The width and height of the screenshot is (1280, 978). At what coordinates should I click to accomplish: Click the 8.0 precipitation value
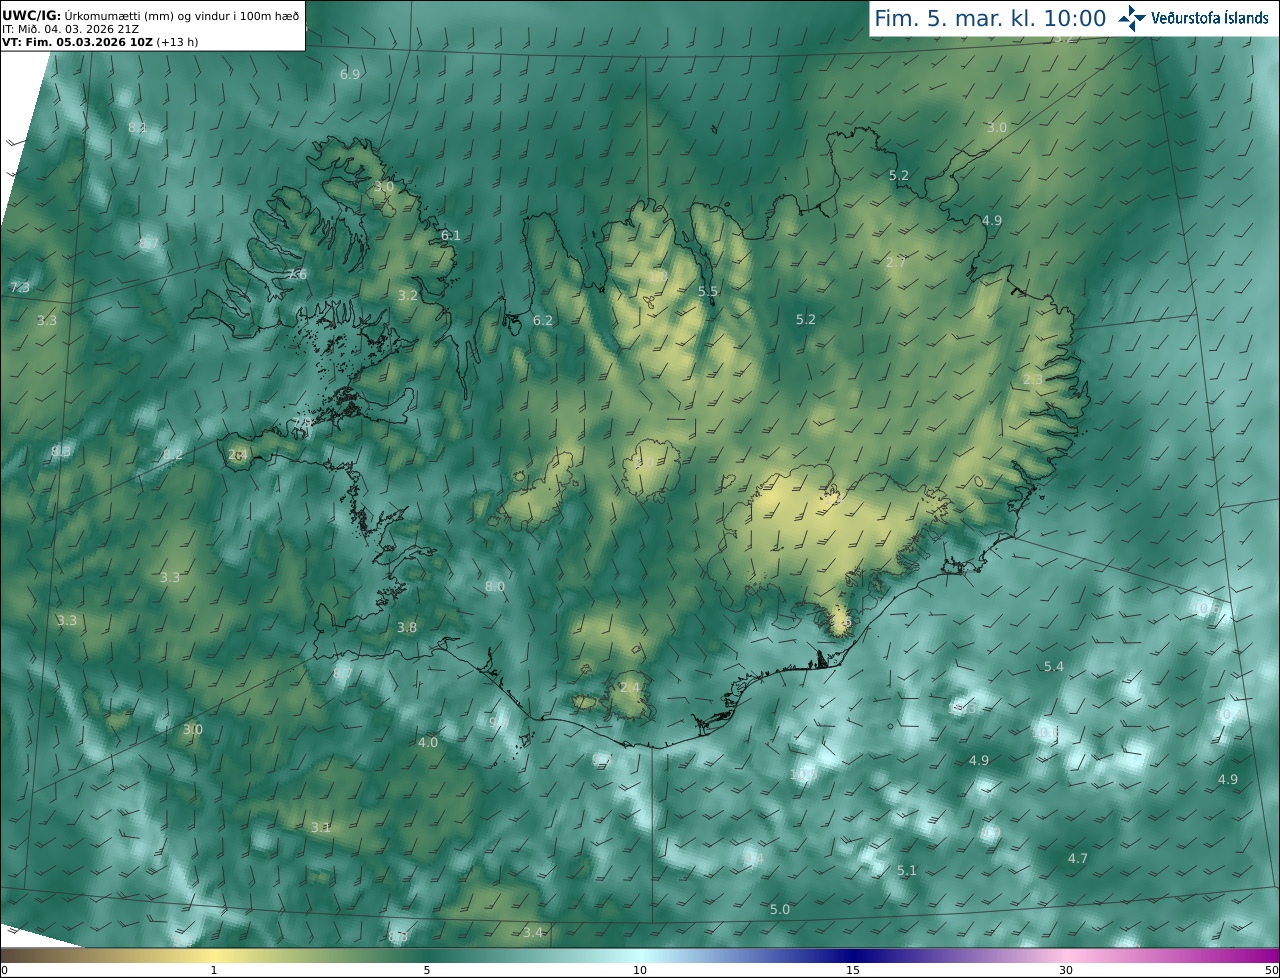coord(495,586)
